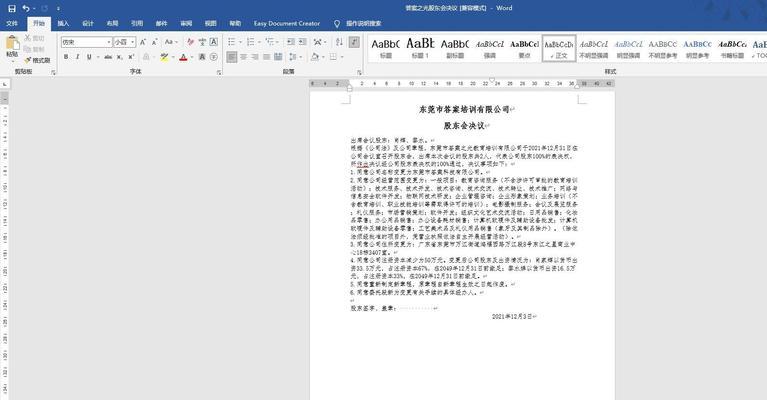Click the Sort icon in the paragraph group
Screen dimensions: 767x400
(x=339, y=43)
